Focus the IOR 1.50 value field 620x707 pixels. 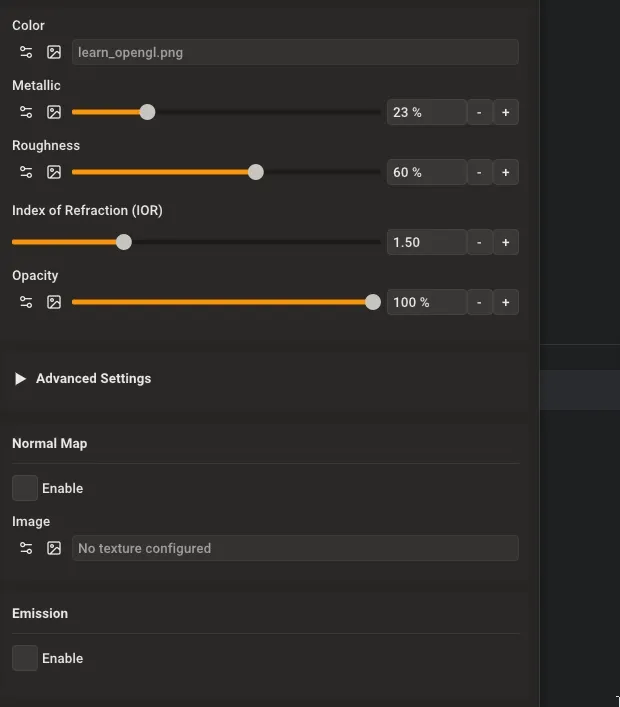click(427, 242)
